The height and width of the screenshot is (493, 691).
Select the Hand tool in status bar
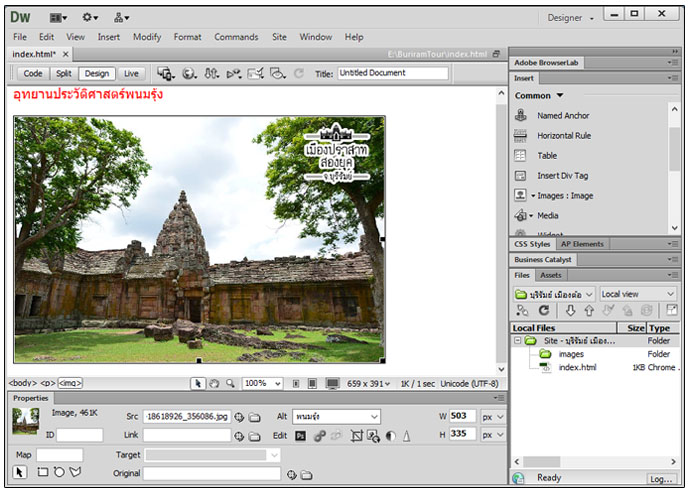click(x=214, y=383)
